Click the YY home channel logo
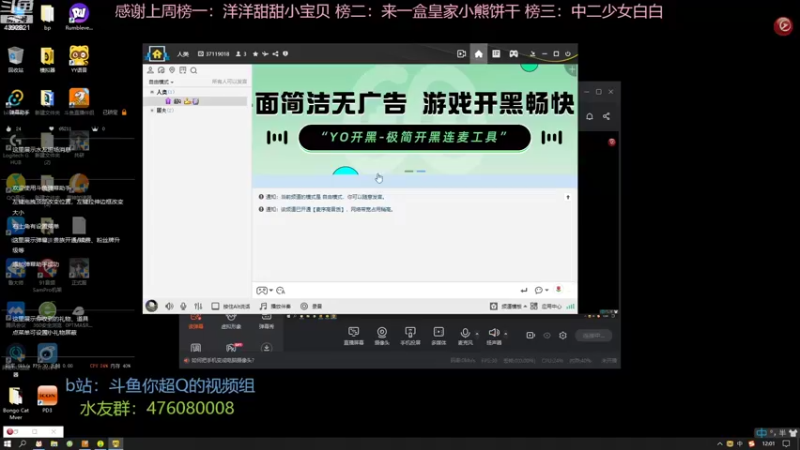Screen dimensions: 800x450 click(x=157, y=54)
